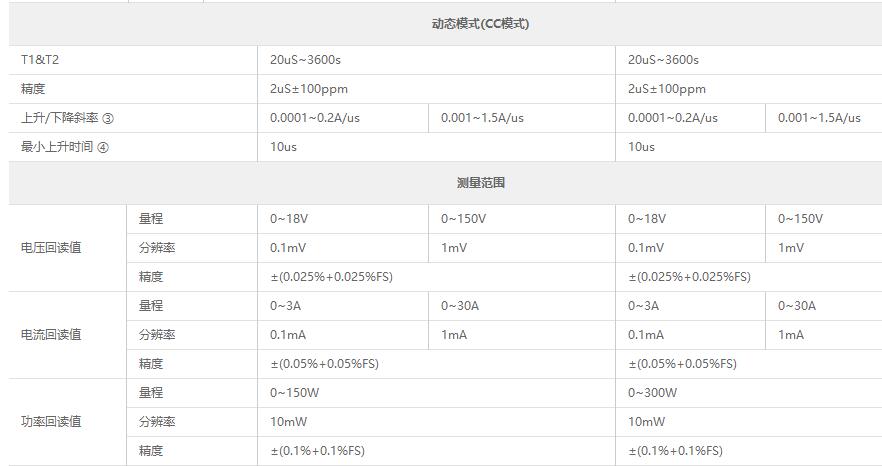Click the circled ④ footnote marker
The height and width of the screenshot is (466, 882).
[x=102, y=147]
